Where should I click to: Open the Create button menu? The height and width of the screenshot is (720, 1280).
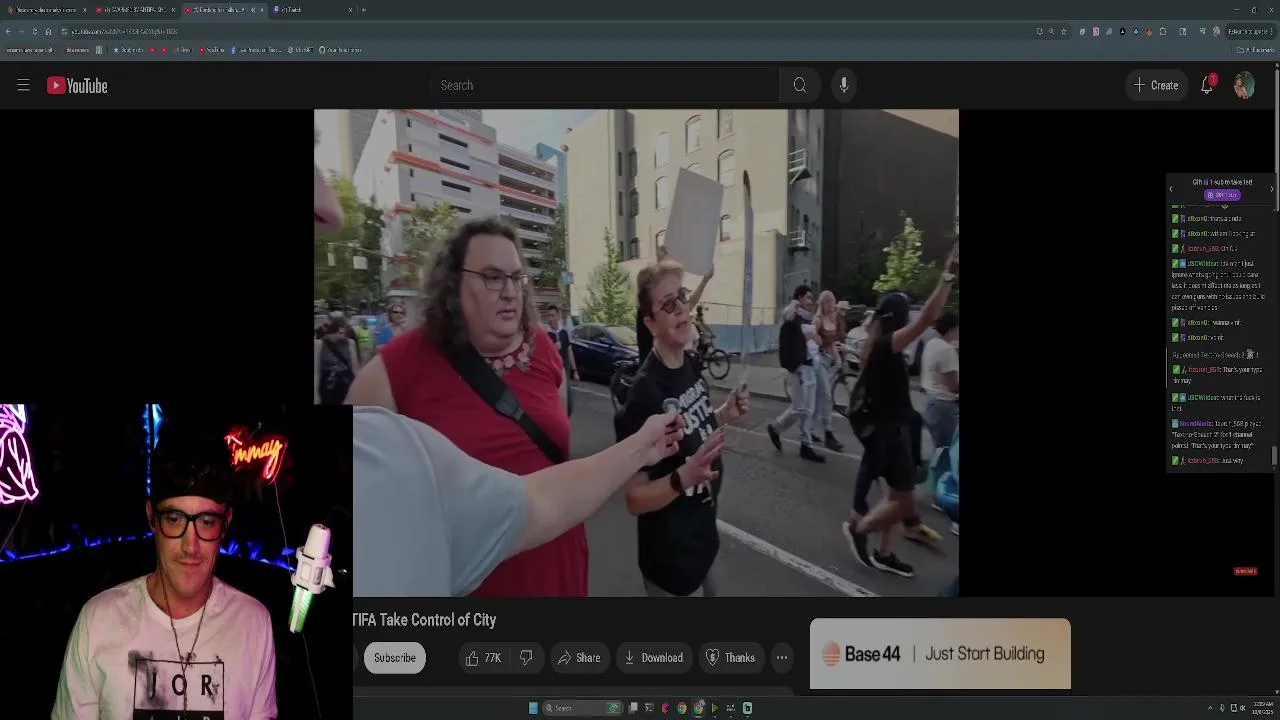point(1156,85)
